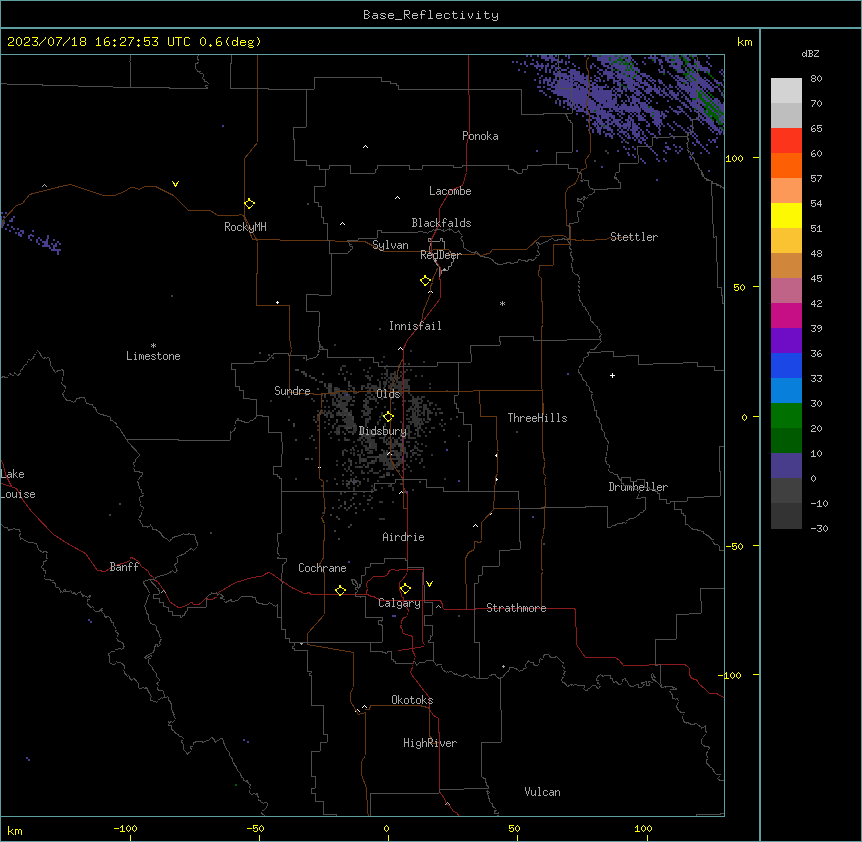
Task: Click the Strathmore city label
Action: tap(516, 608)
